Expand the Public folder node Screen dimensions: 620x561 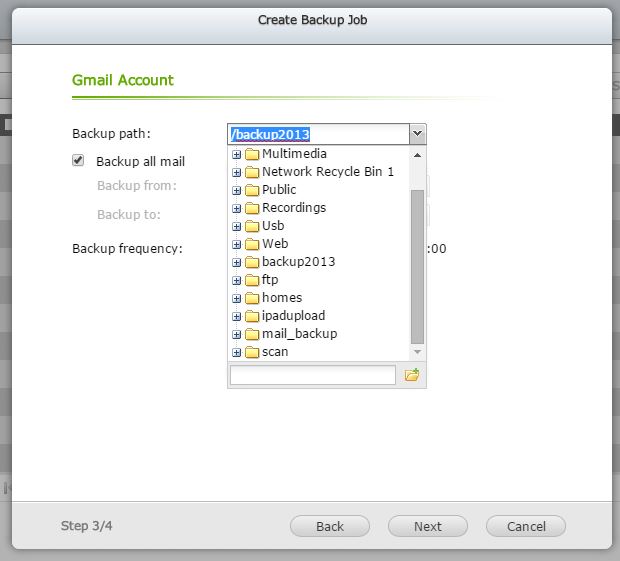click(236, 191)
